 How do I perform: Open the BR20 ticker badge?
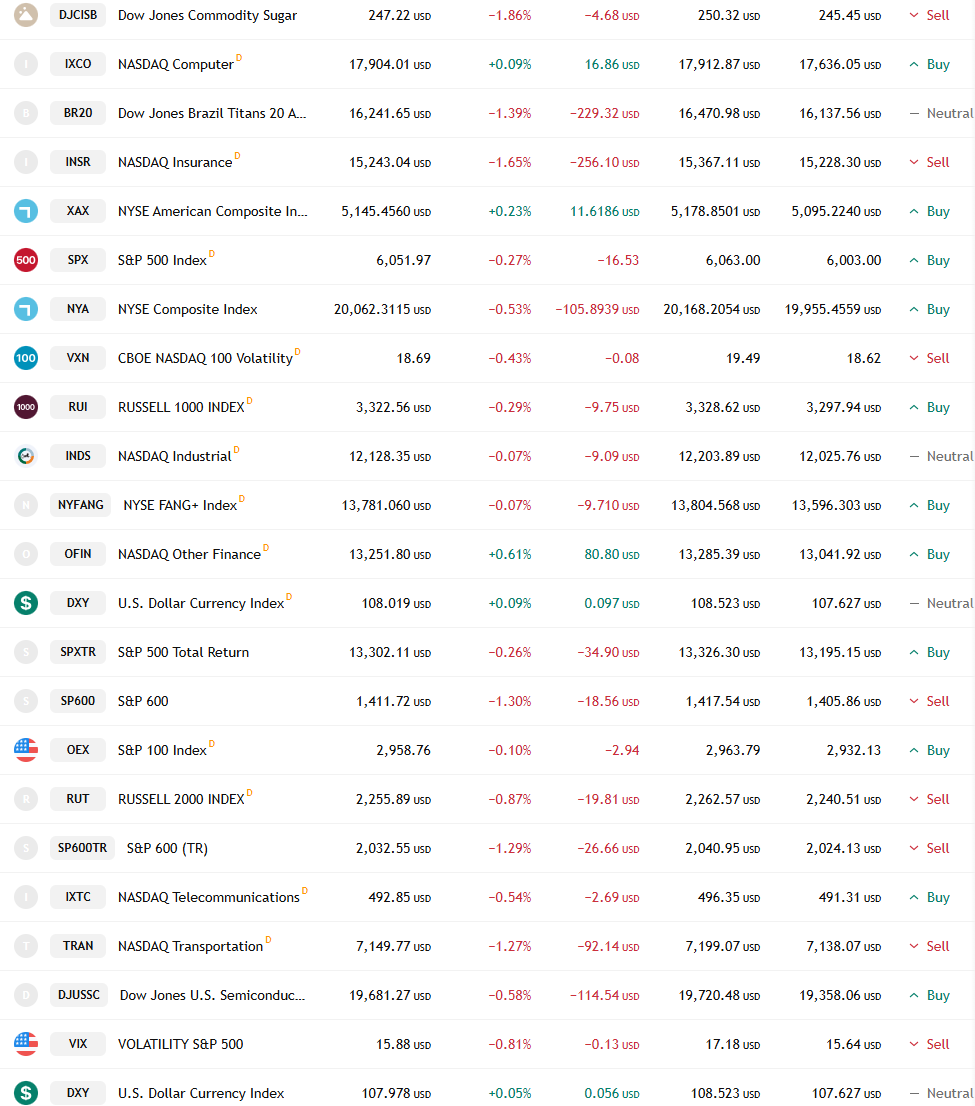pyautogui.click(x=78, y=113)
